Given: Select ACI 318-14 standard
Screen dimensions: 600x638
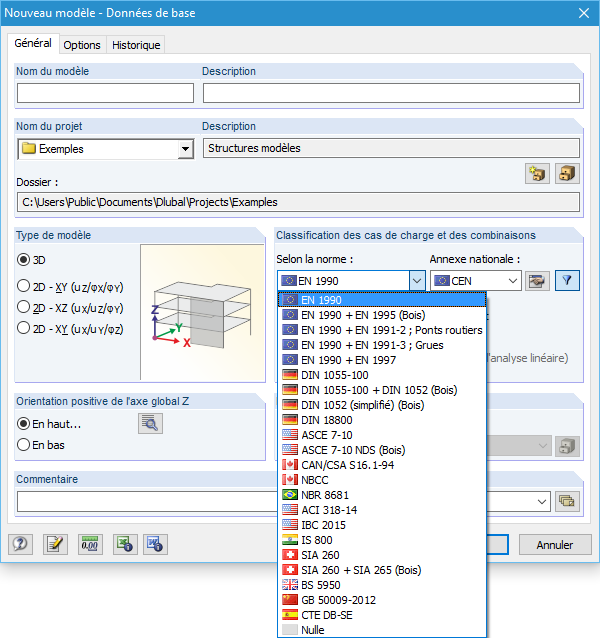Looking at the screenshot, I should (382, 510).
